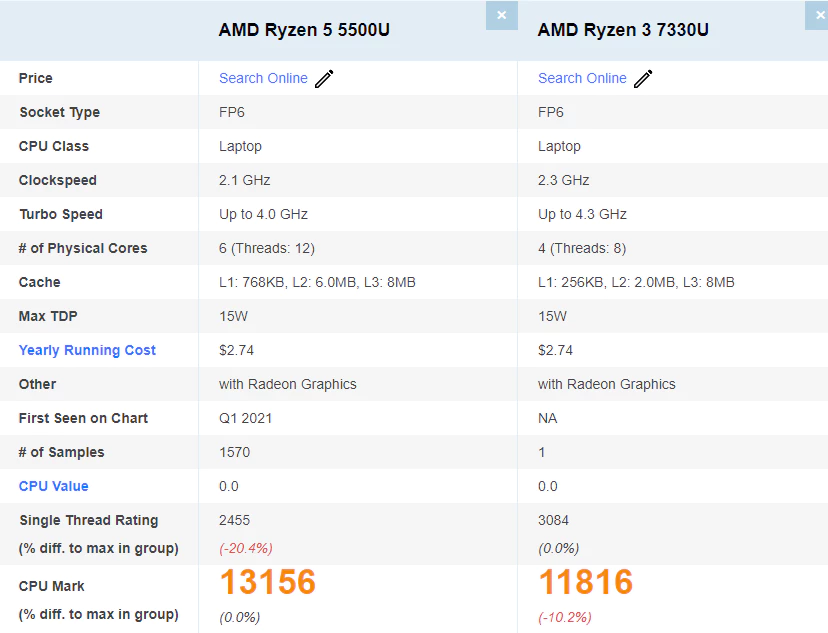Click the 2.3 GHz clockspeed value

[563, 180]
